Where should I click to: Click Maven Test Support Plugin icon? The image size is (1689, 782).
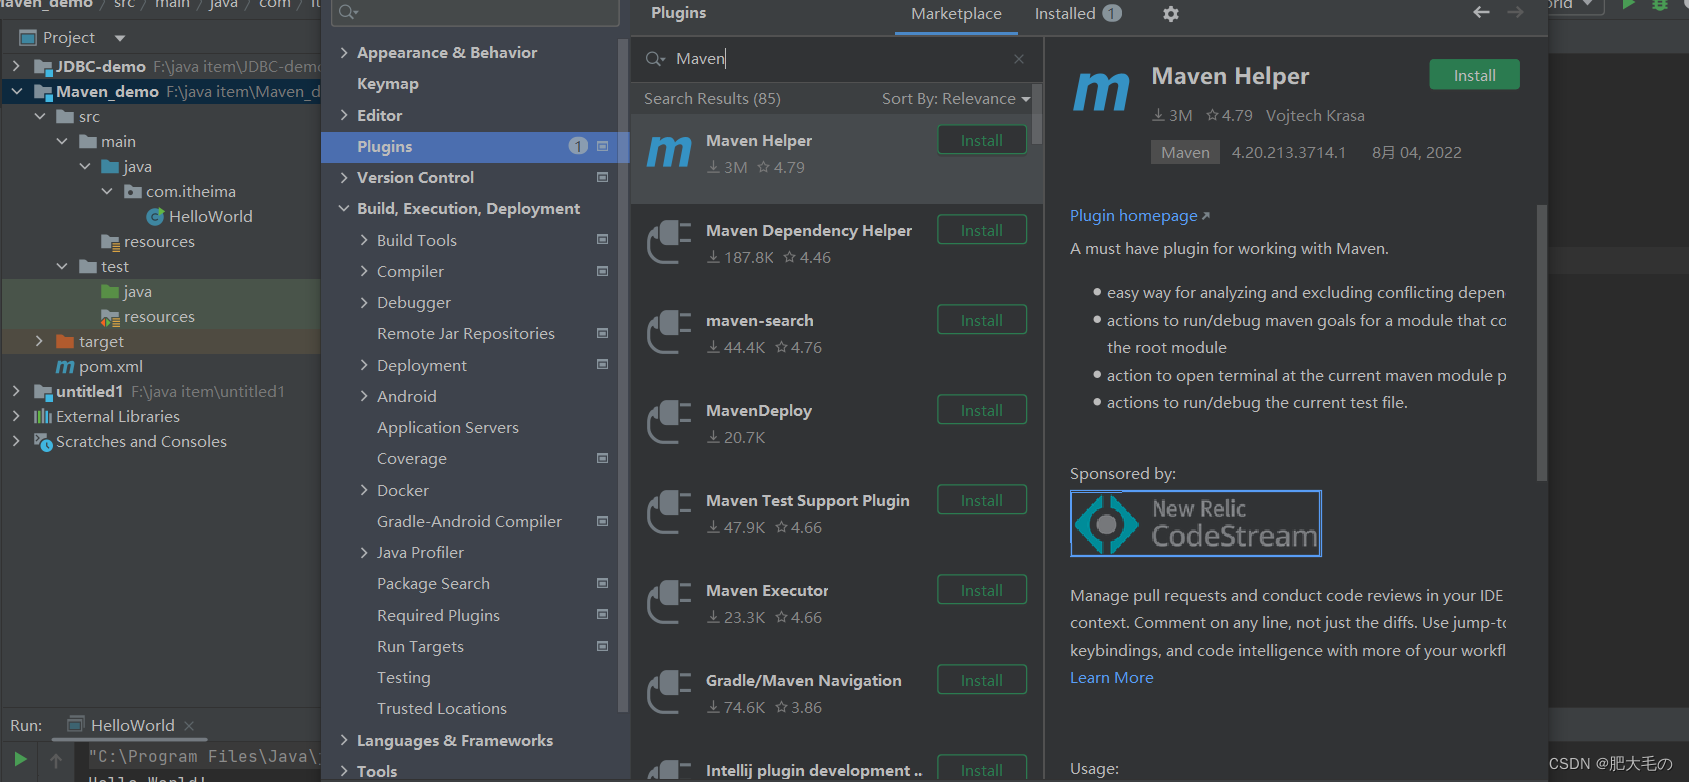(x=669, y=513)
